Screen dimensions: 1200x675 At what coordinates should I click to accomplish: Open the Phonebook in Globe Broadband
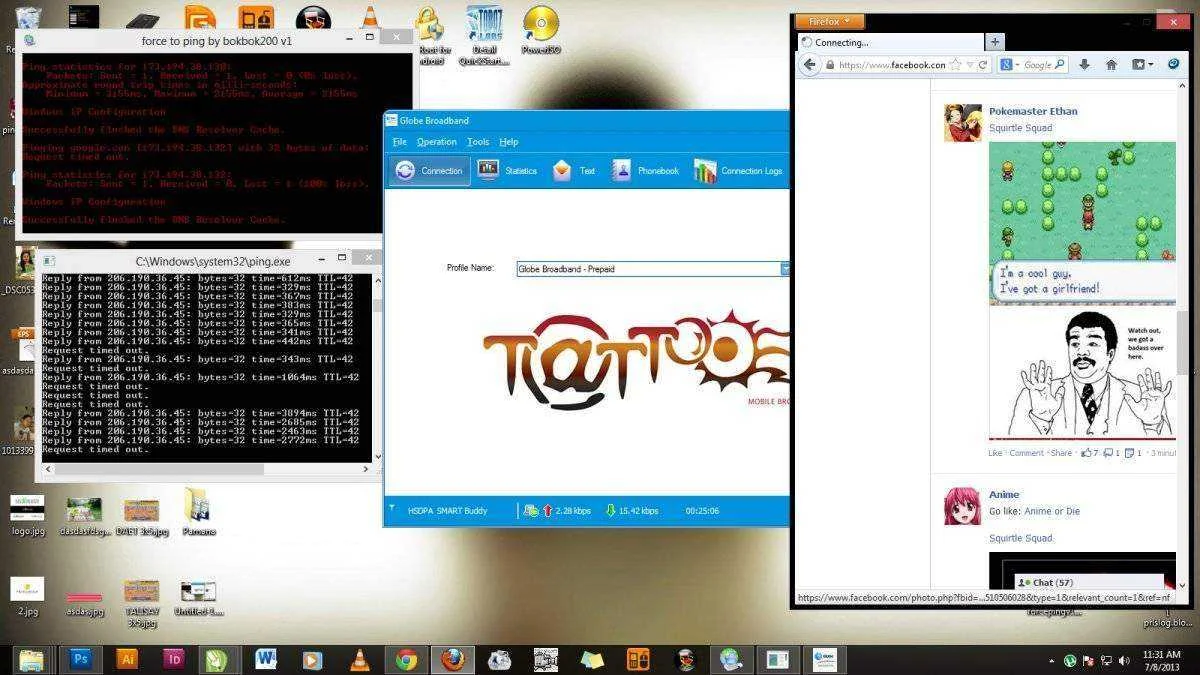(x=645, y=171)
